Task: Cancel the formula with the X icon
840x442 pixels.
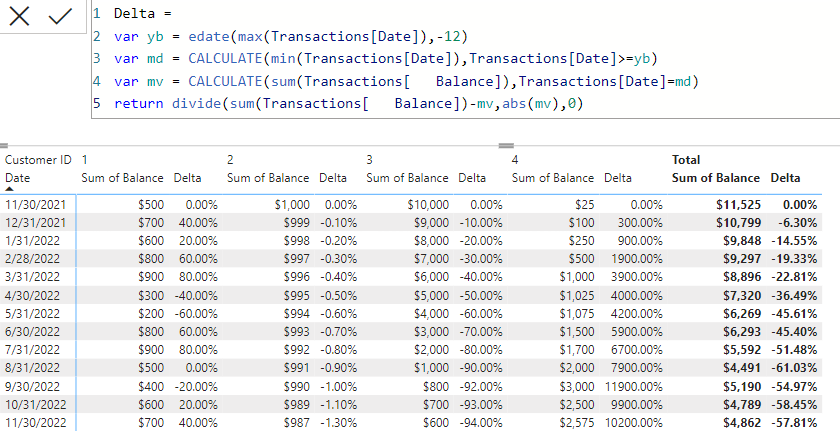Action: click(x=19, y=16)
